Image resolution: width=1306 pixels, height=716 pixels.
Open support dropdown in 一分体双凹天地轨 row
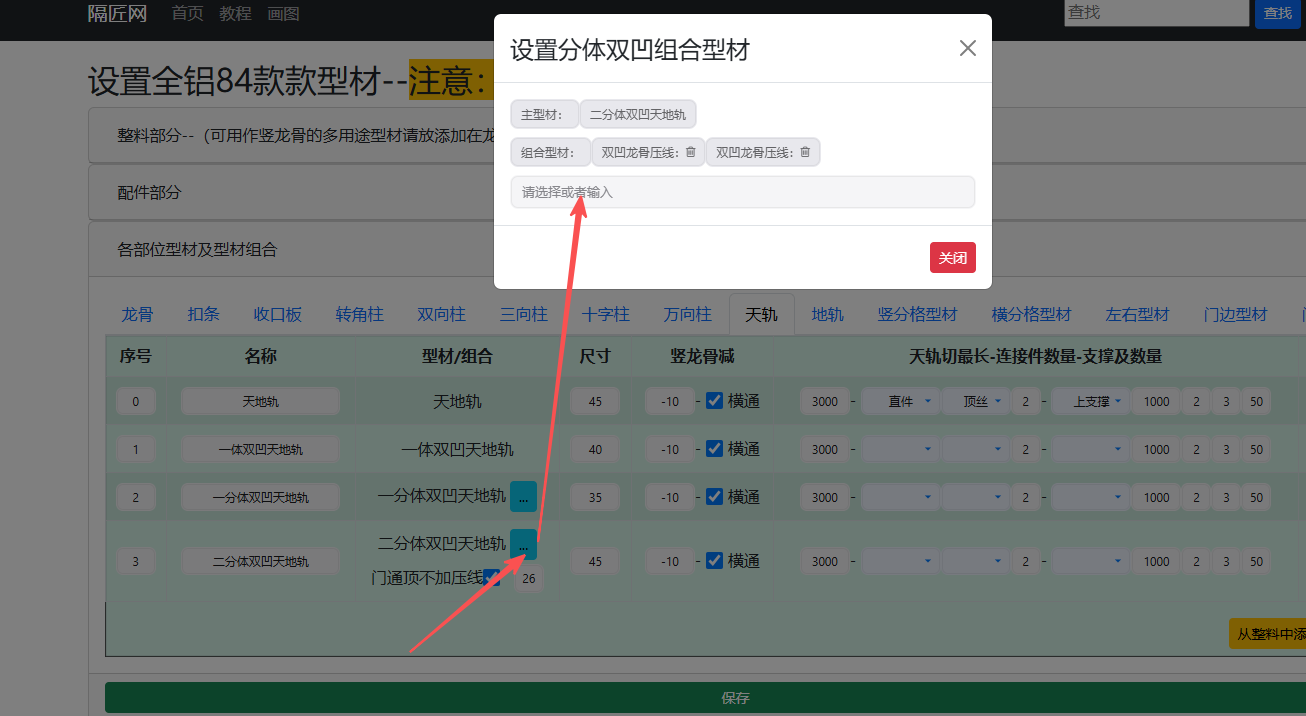tap(1089, 498)
